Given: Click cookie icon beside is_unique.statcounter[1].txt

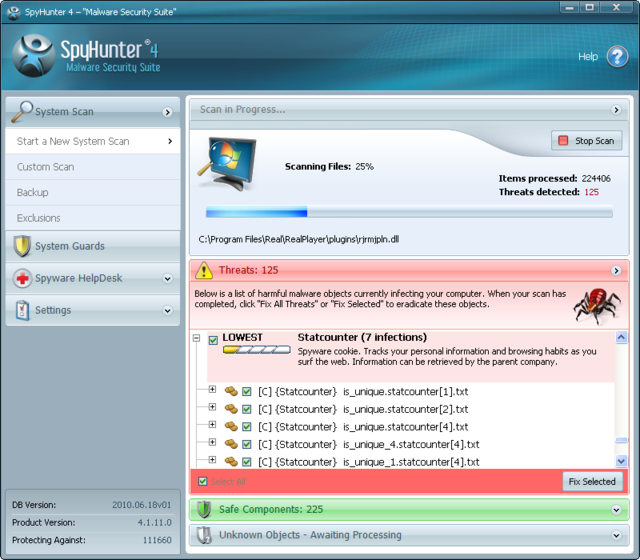Looking at the screenshot, I should 231,391.
